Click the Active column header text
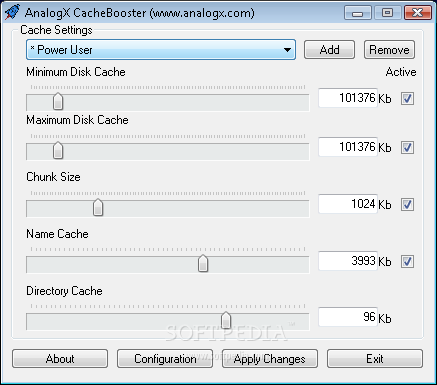Viewport: 437px width, 385px height. [401, 72]
